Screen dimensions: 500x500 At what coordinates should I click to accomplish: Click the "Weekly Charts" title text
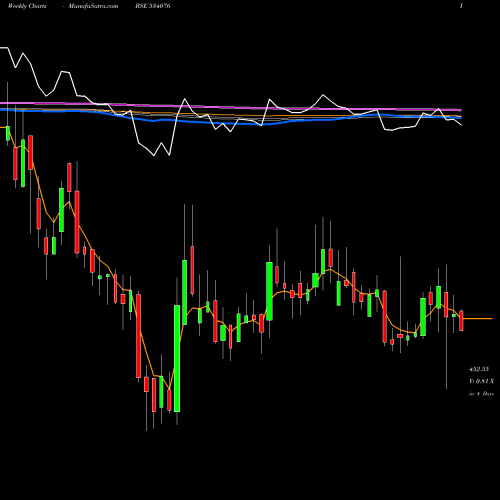pyautogui.click(x=27, y=6)
